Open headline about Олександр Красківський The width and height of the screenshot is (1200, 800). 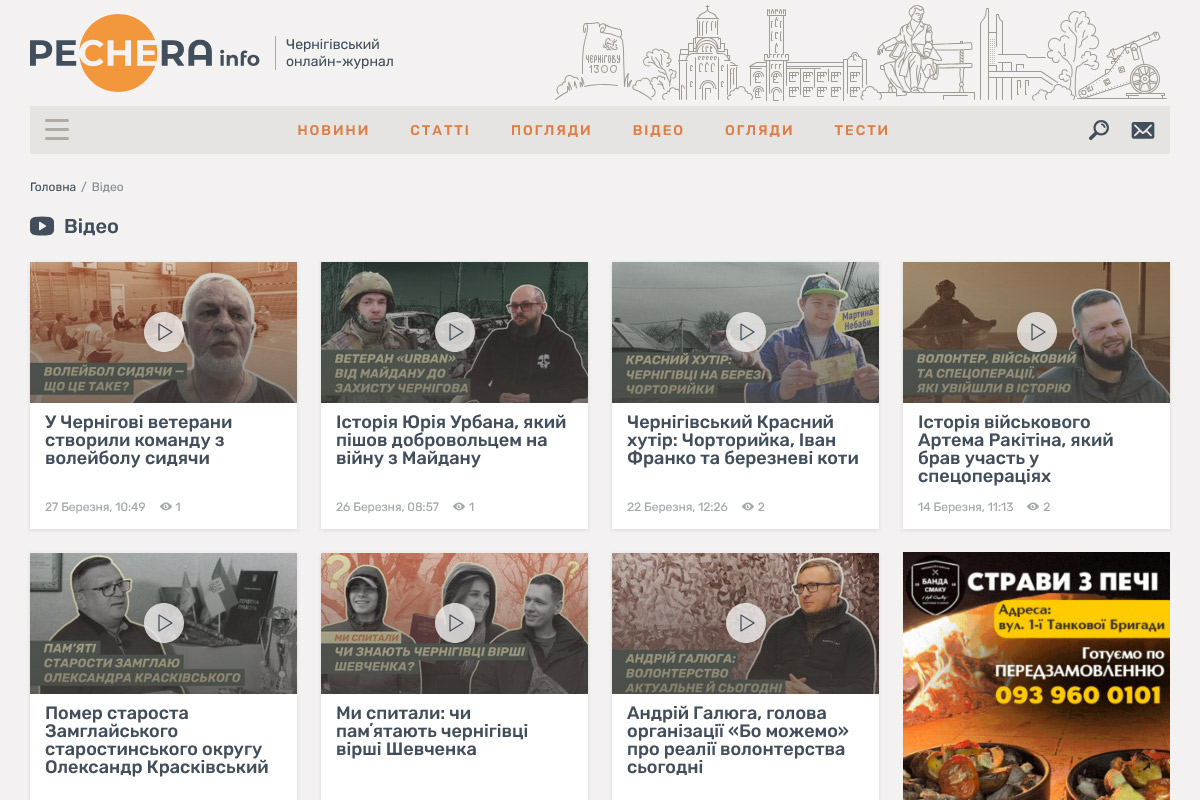coord(157,740)
